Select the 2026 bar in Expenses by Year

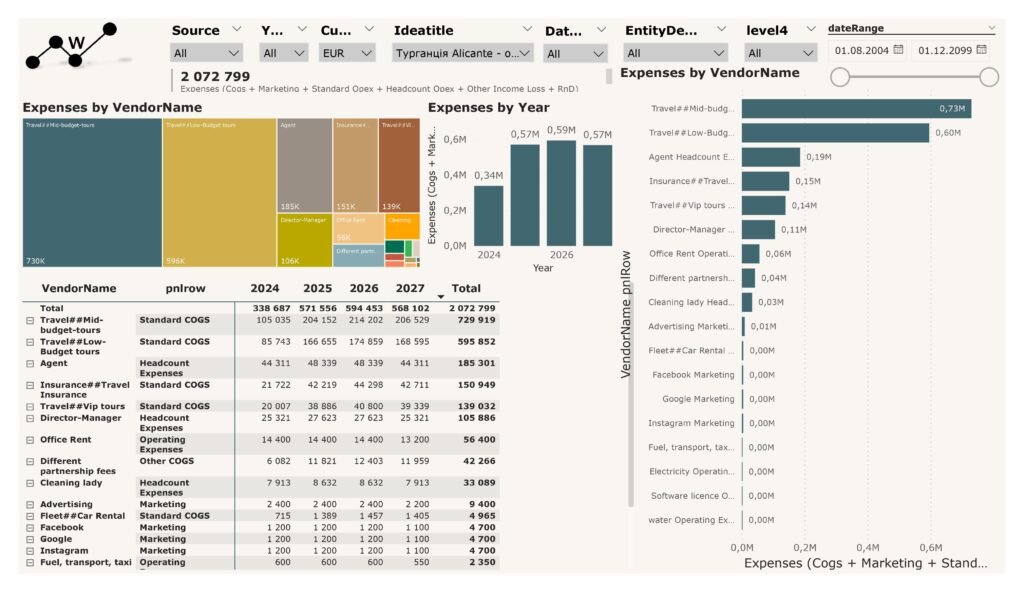tap(561, 192)
